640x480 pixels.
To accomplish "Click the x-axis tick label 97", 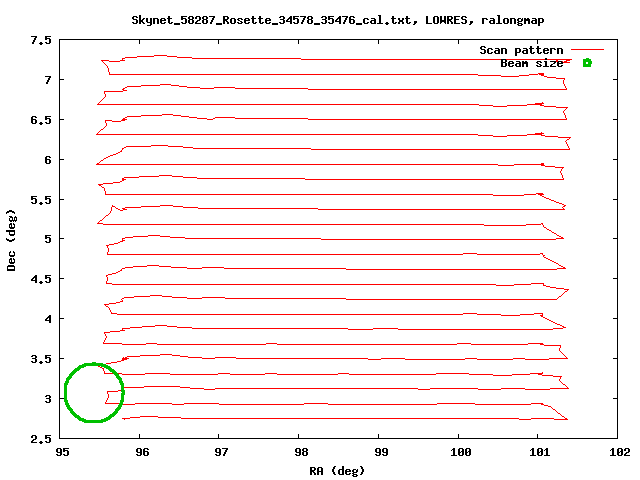I will click(221, 452).
